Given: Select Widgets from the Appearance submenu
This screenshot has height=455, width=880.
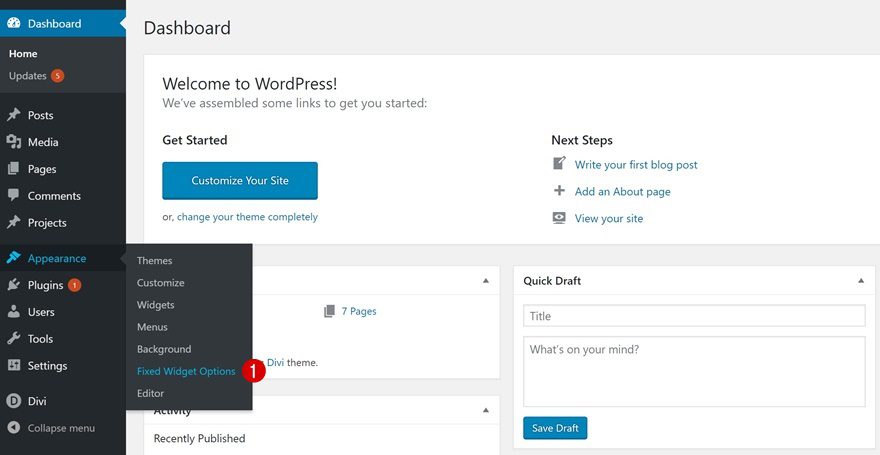Looking at the screenshot, I should [156, 305].
